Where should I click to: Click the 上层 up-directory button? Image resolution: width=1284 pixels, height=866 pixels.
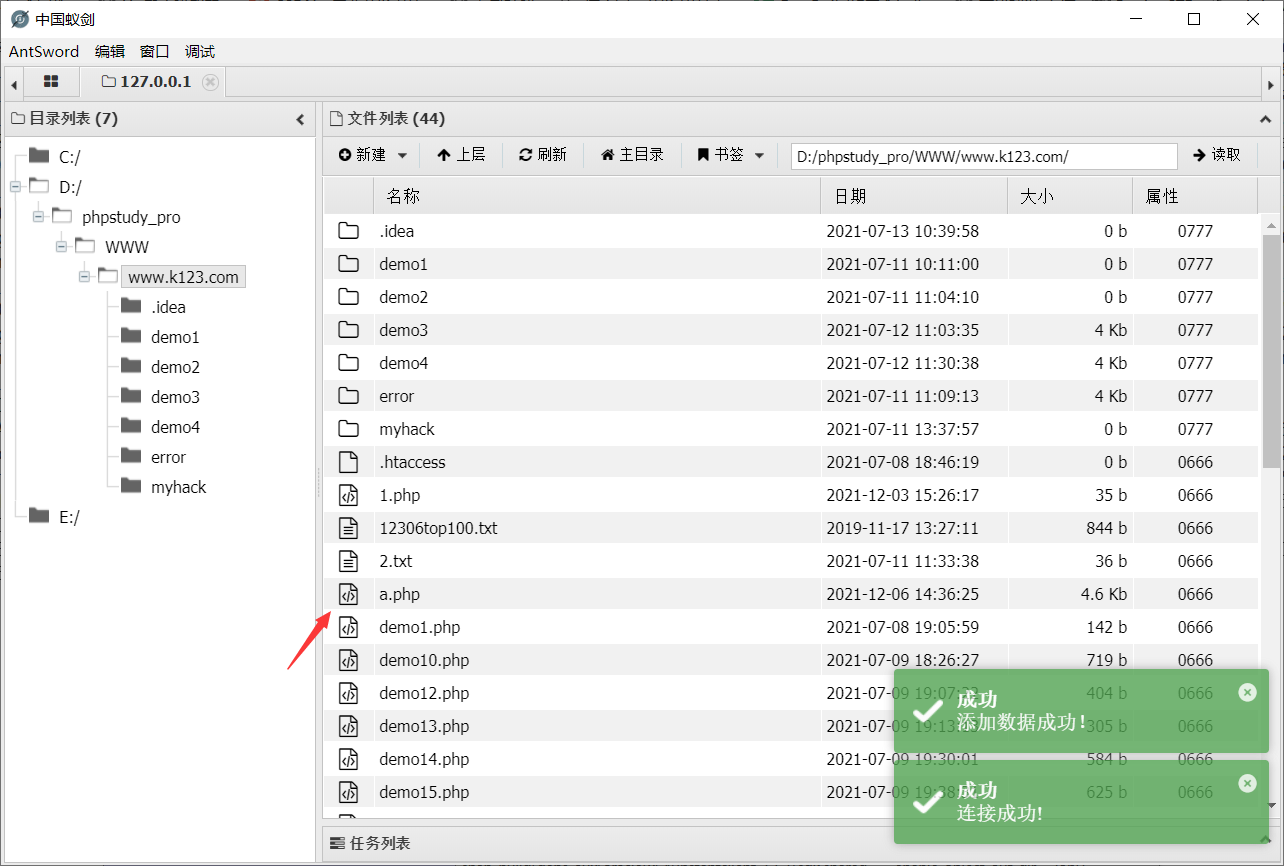tap(461, 155)
